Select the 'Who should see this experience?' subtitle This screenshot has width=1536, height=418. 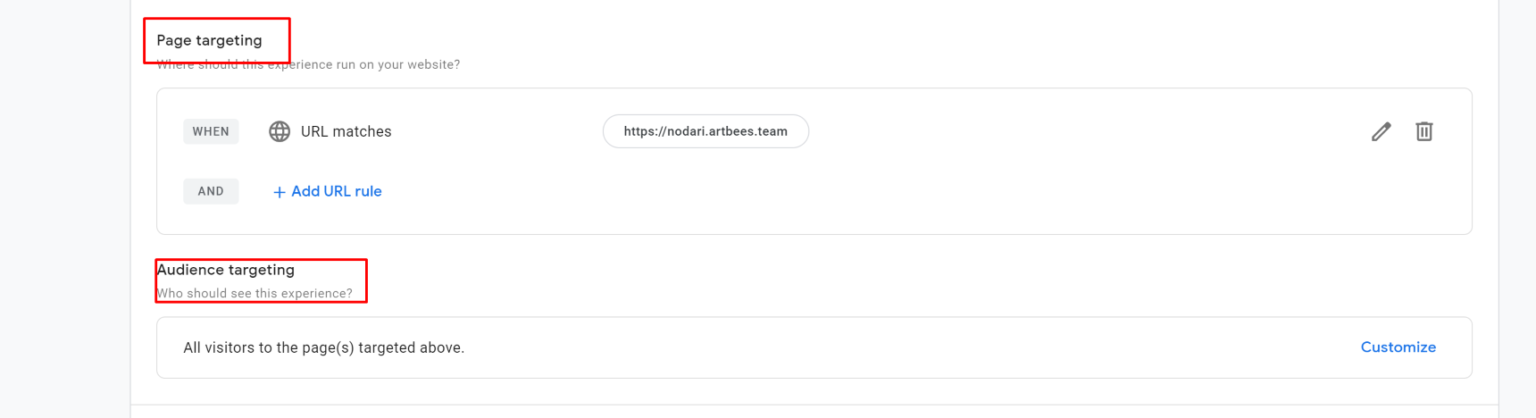tap(254, 294)
